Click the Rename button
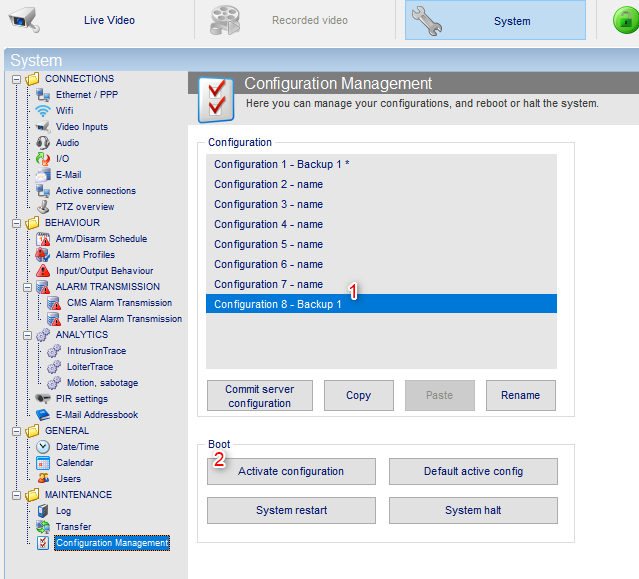 [520, 396]
